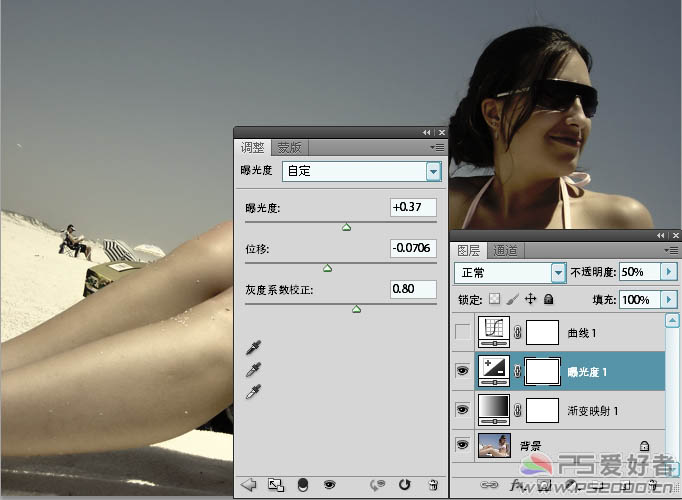The height and width of the screenshot is (500, 682).
Task: Select the black point eyedropper
Action: pyautogui.click(x=255, y=347)
